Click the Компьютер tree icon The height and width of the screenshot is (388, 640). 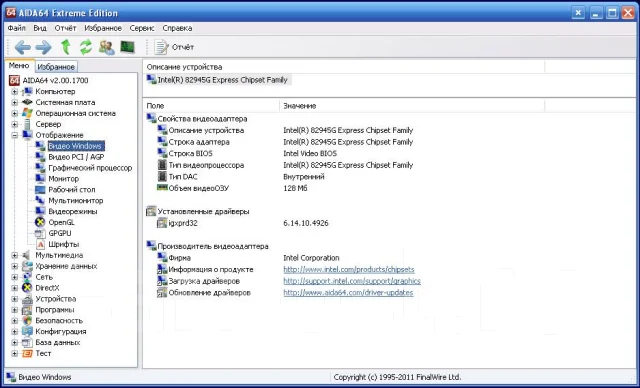[x=27, y=91]
